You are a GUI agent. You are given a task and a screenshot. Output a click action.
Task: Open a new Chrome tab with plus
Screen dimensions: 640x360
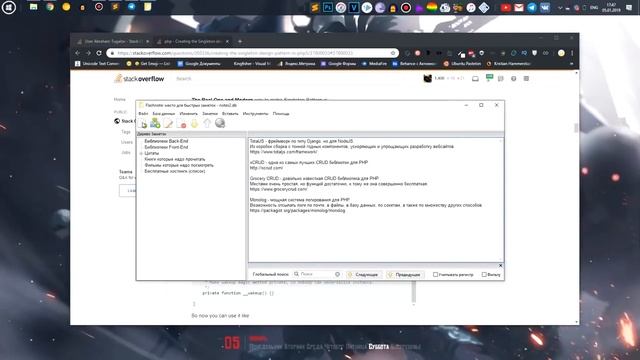click(x=240, y=41)
